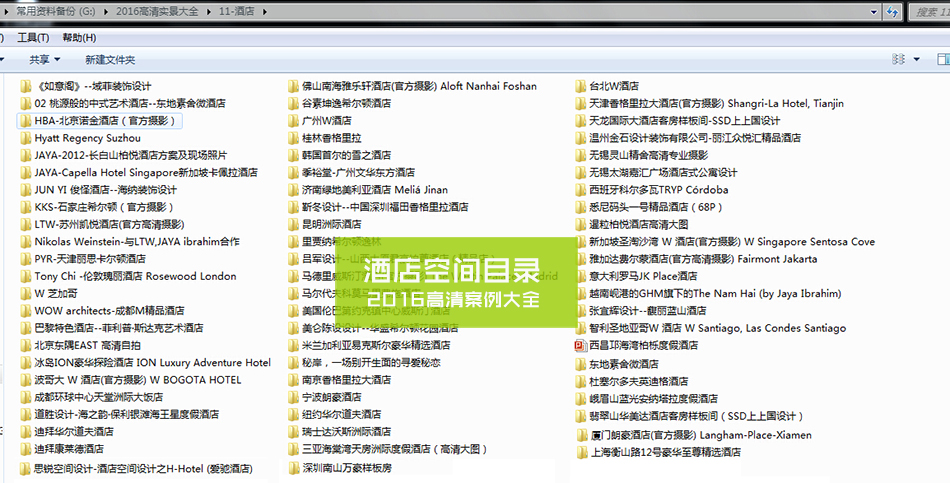Select folder icon beside Hyatt Regency Suzhou
This screenshot has width=950, height=483.
tap(25, 138)
